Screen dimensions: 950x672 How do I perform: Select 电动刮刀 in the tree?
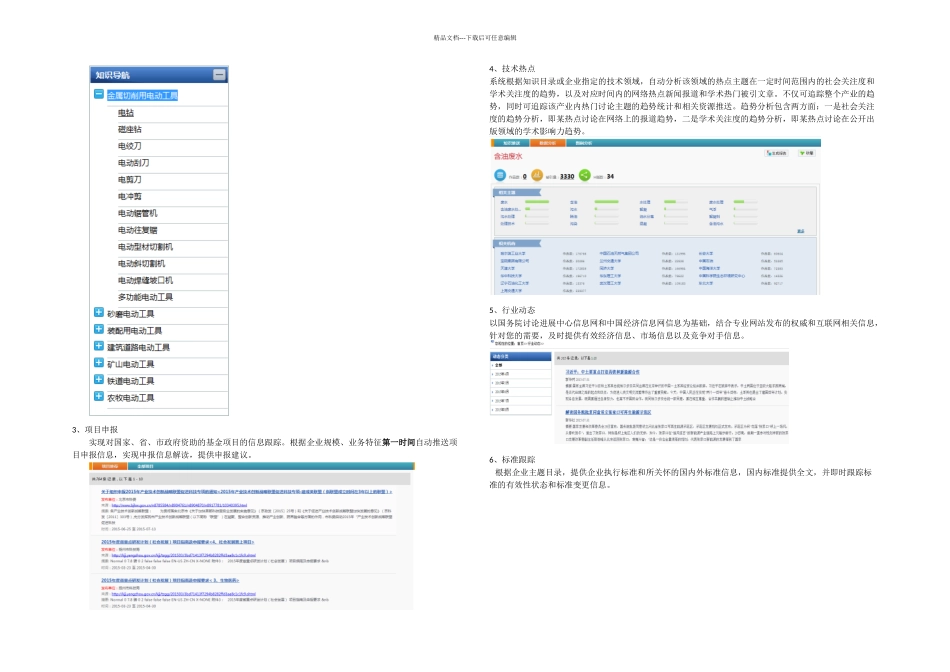click(133, 163)
